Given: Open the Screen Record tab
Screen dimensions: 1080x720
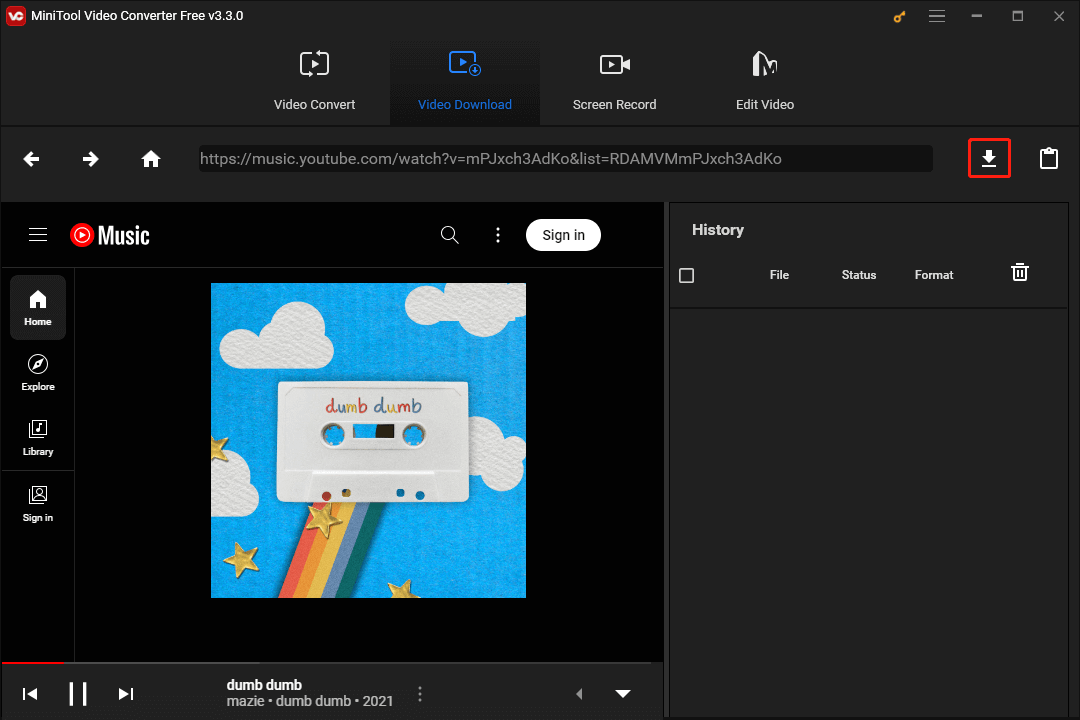Looking at the screenshot, I should click(614, 82).
